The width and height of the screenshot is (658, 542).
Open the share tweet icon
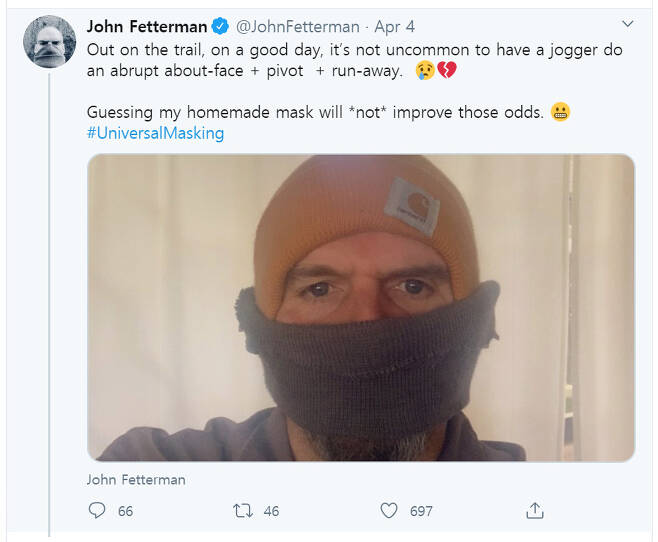point(535,511)
